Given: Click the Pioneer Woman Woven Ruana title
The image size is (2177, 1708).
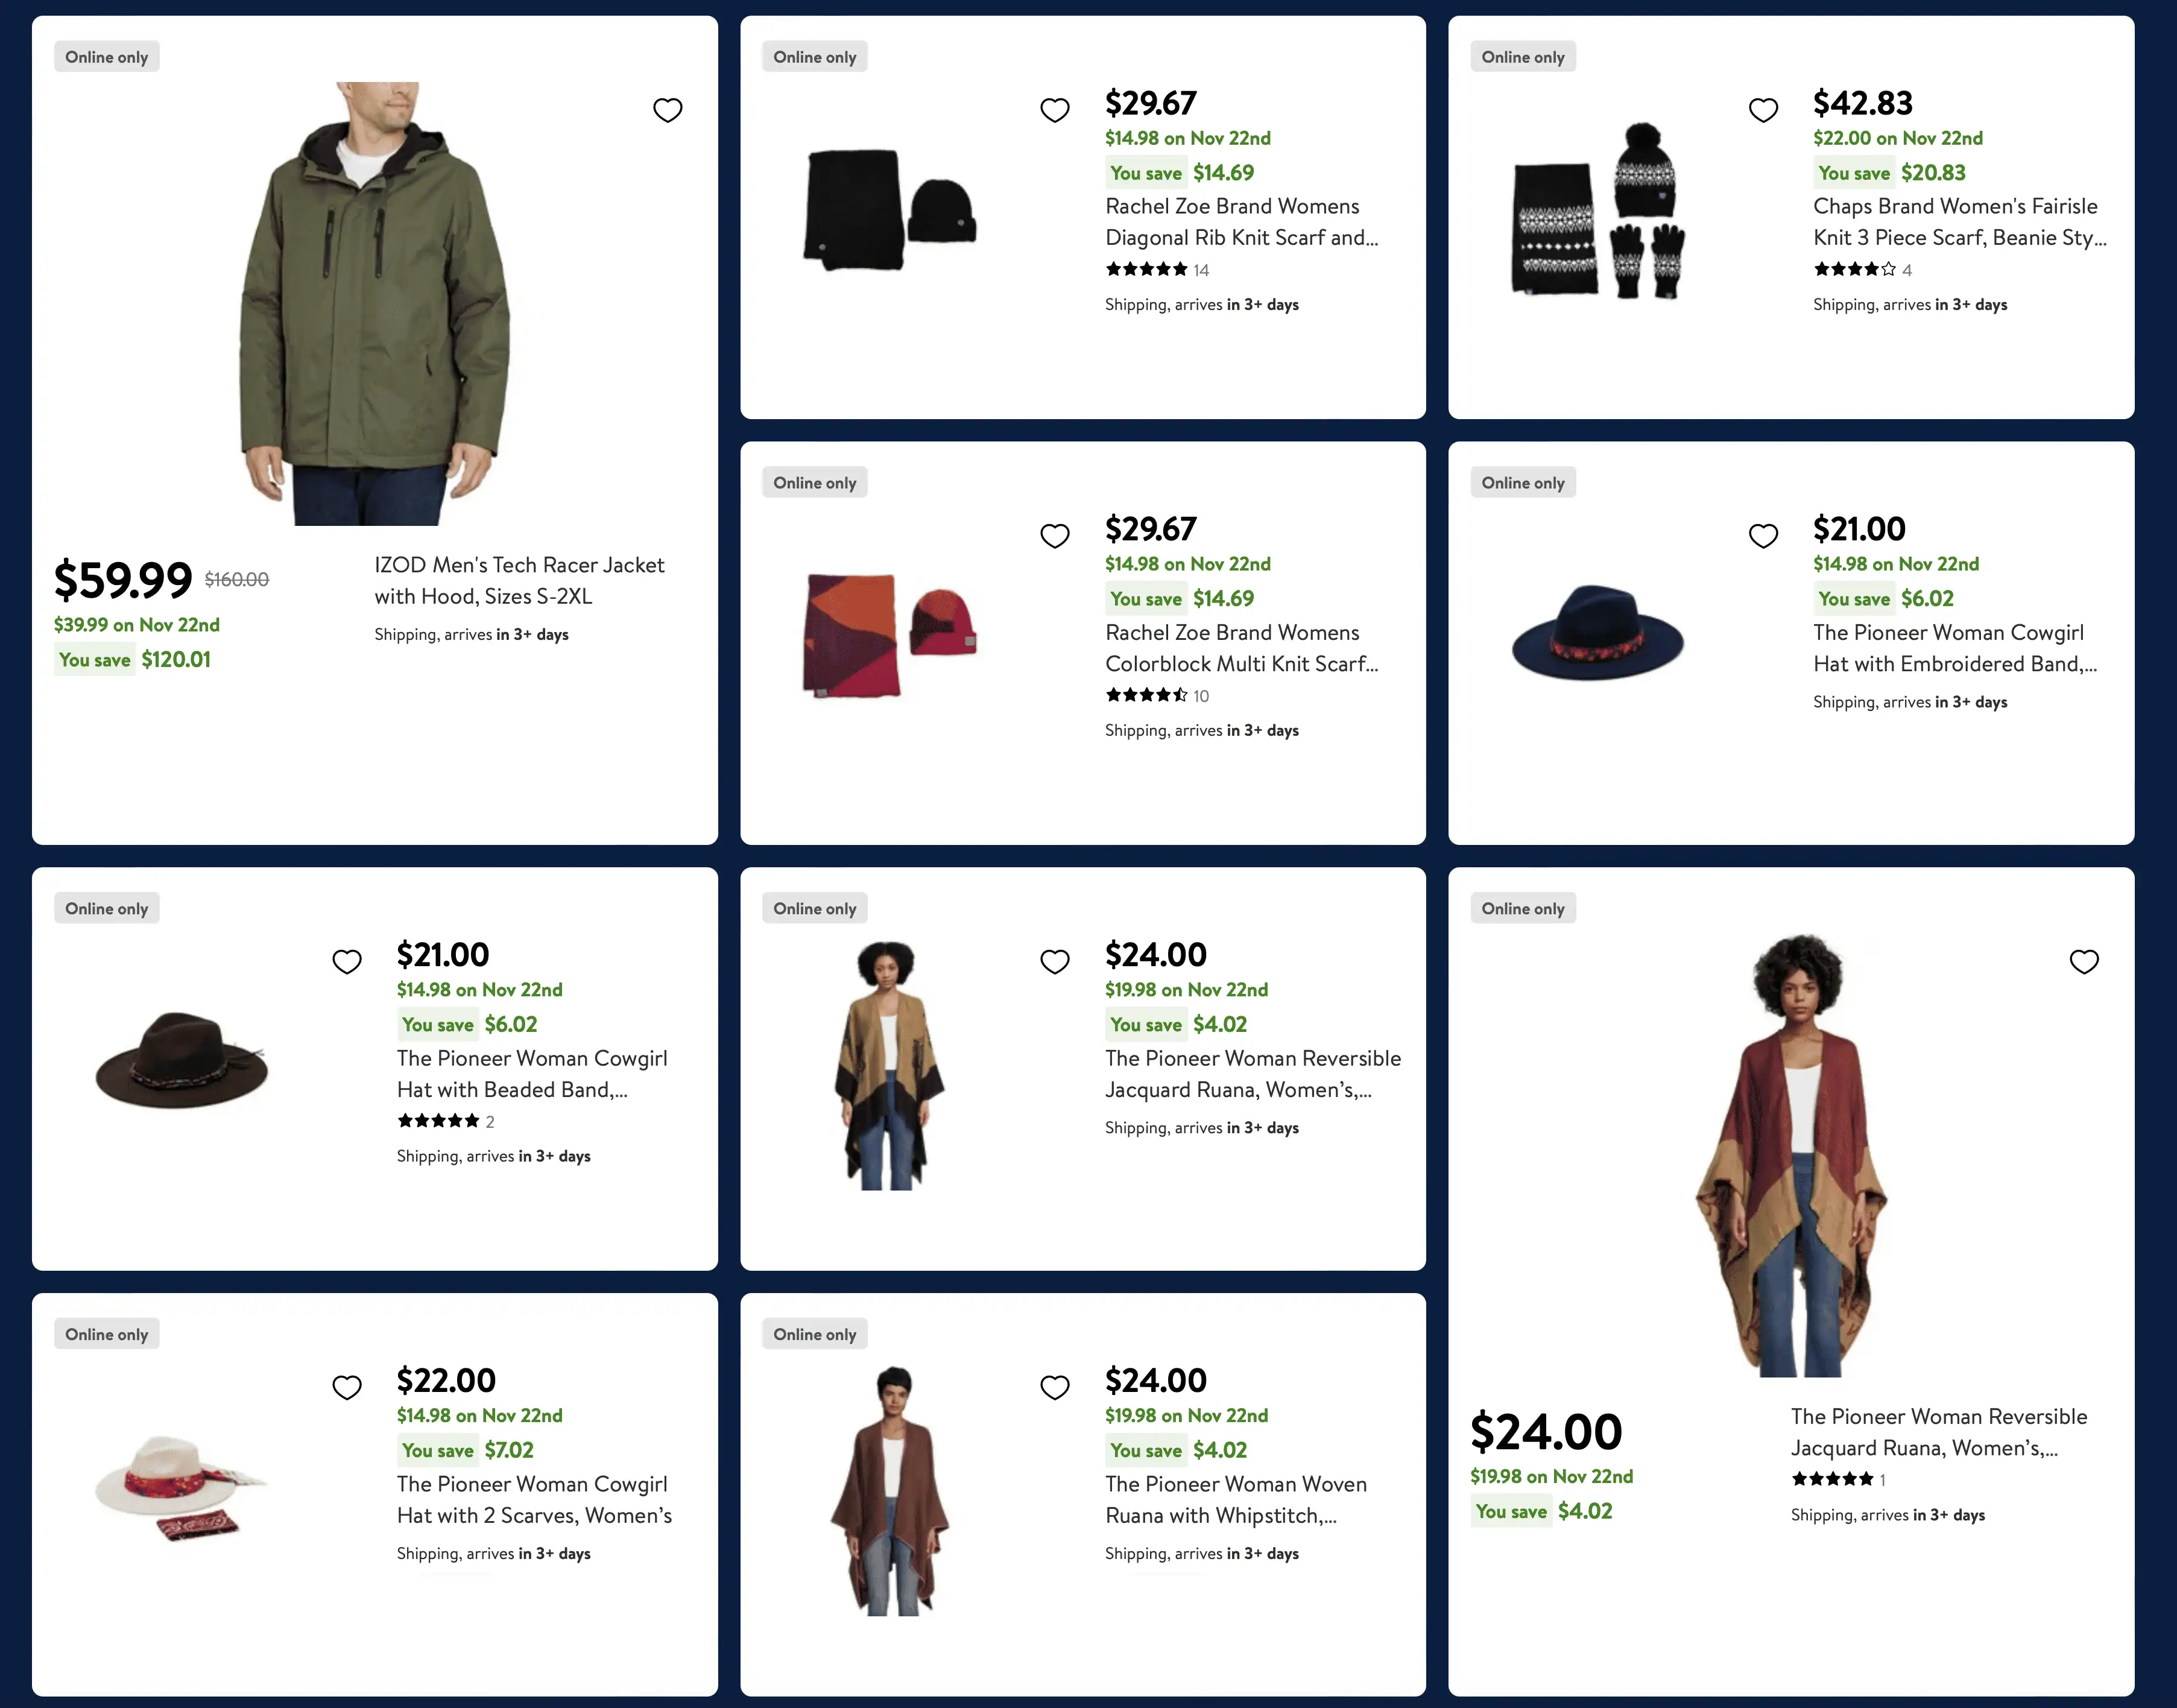Looking at the screenshot, I should tap(1235, 1500).
